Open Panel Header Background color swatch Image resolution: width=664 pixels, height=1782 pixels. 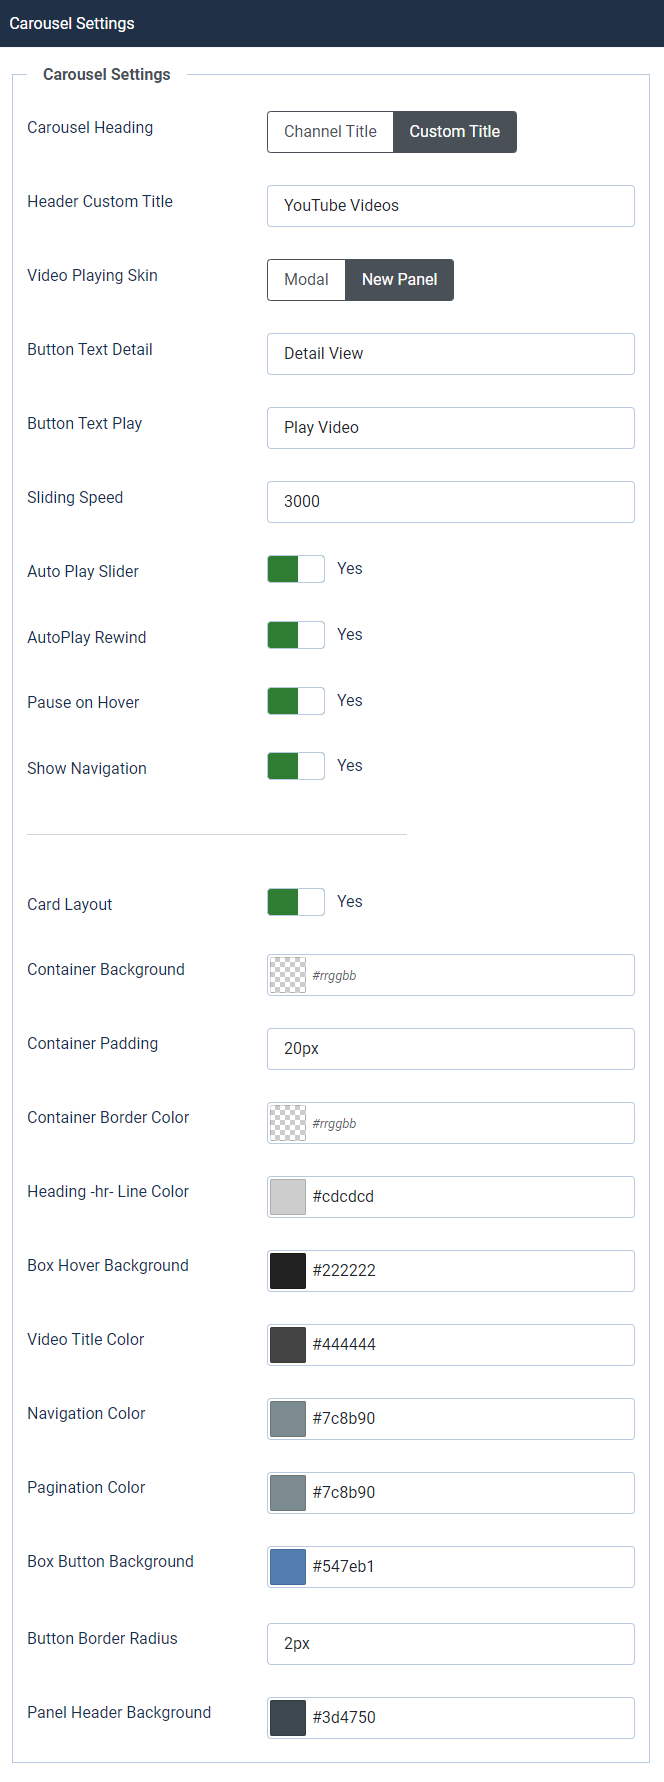pyautogui.click(x=288, y=1718)
